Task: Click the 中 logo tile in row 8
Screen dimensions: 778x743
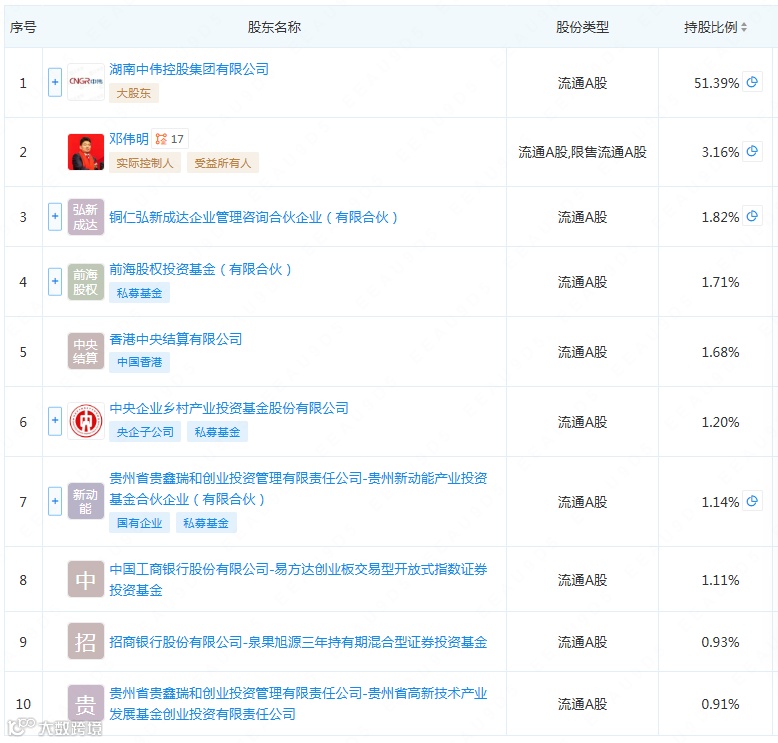Action: click(x=86, y=579)
